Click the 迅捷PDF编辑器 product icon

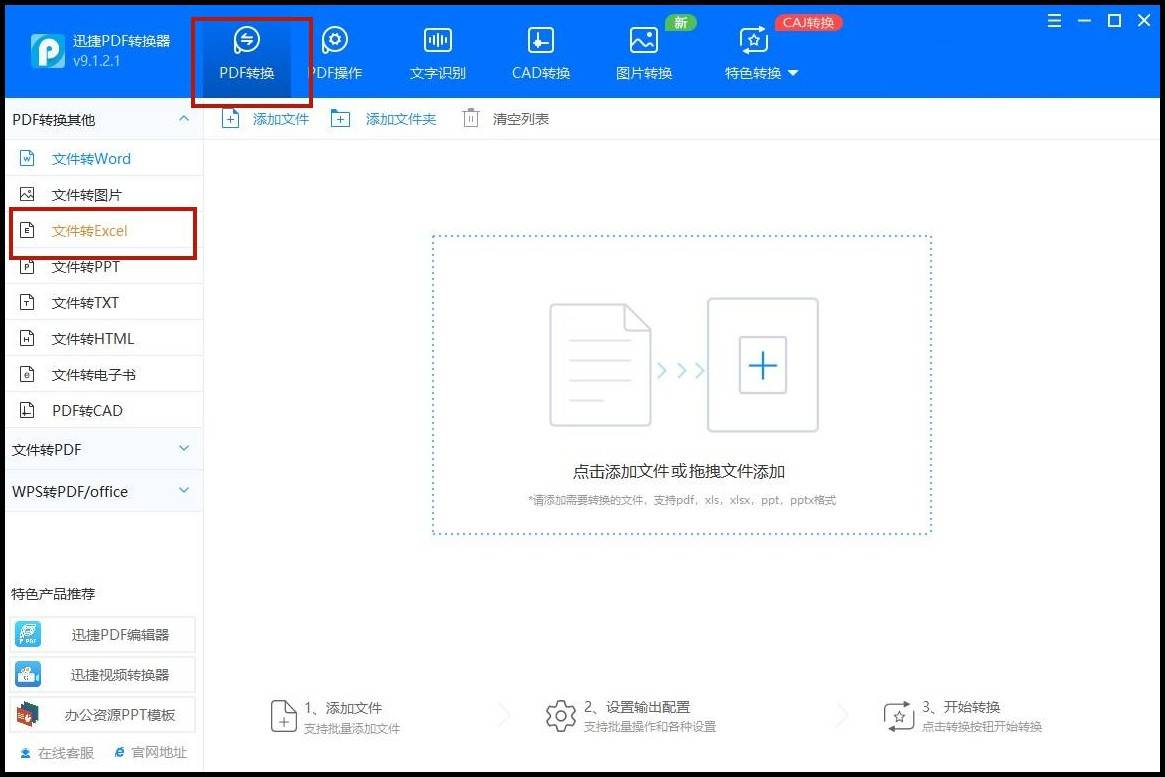tap(28, 634)
